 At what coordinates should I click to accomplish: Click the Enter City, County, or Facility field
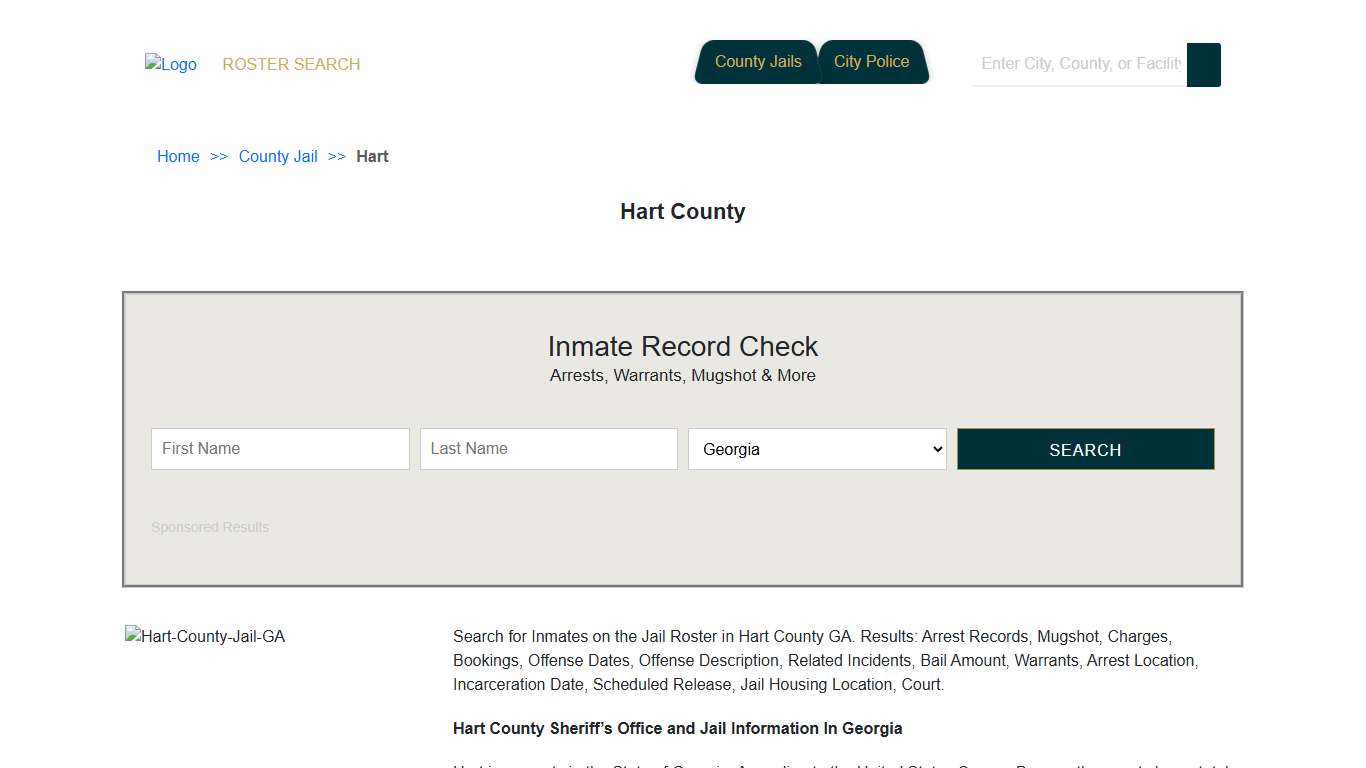(x=1078, y=64)
